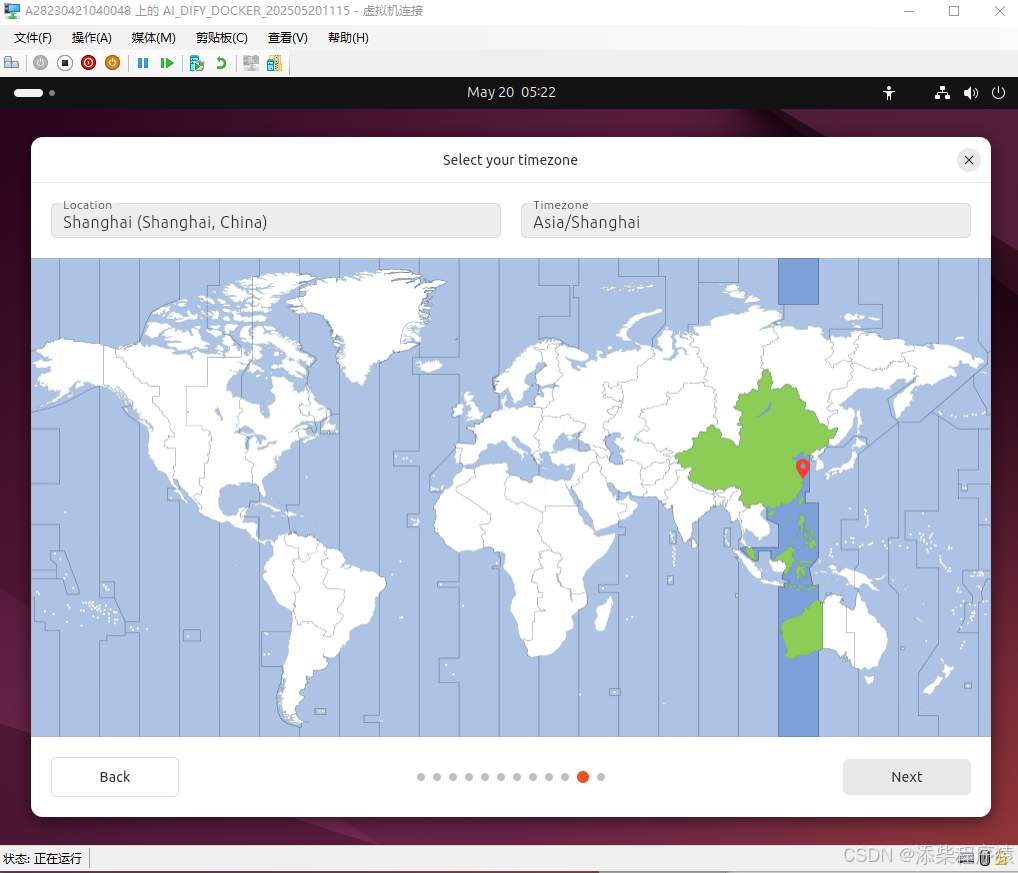Open the 媒体(M) menu
The image size is (1018, 873).
click(153, 38)
